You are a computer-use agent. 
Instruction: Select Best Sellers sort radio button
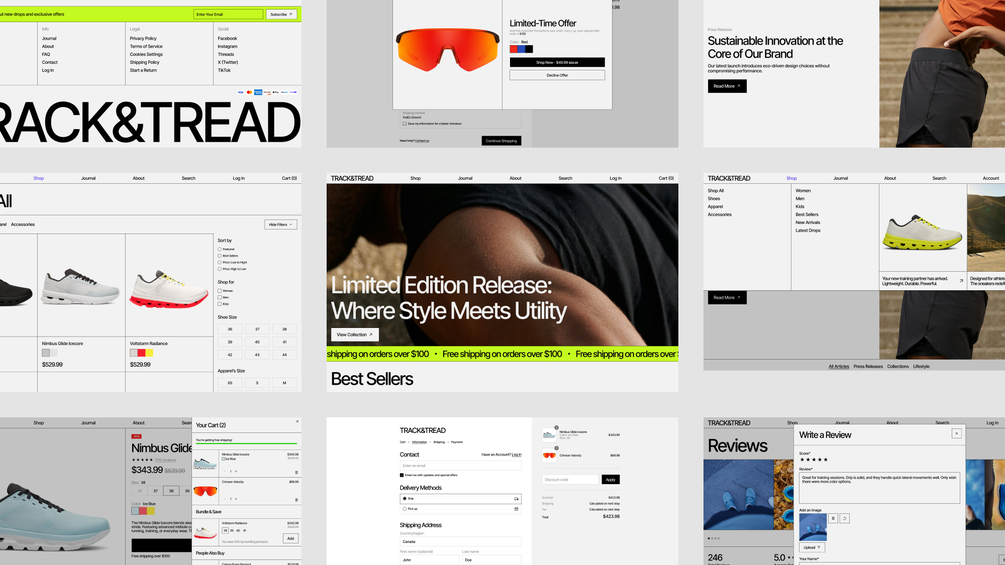click(x=219, y=256)
